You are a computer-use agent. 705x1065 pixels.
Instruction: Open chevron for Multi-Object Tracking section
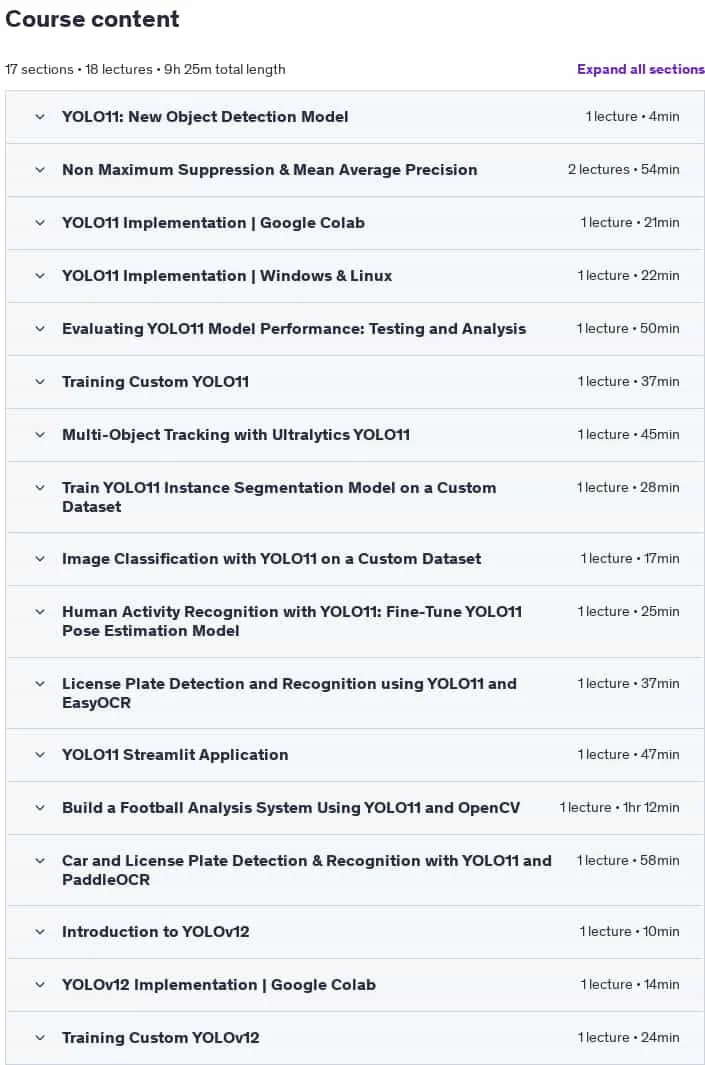click(40, 435)
